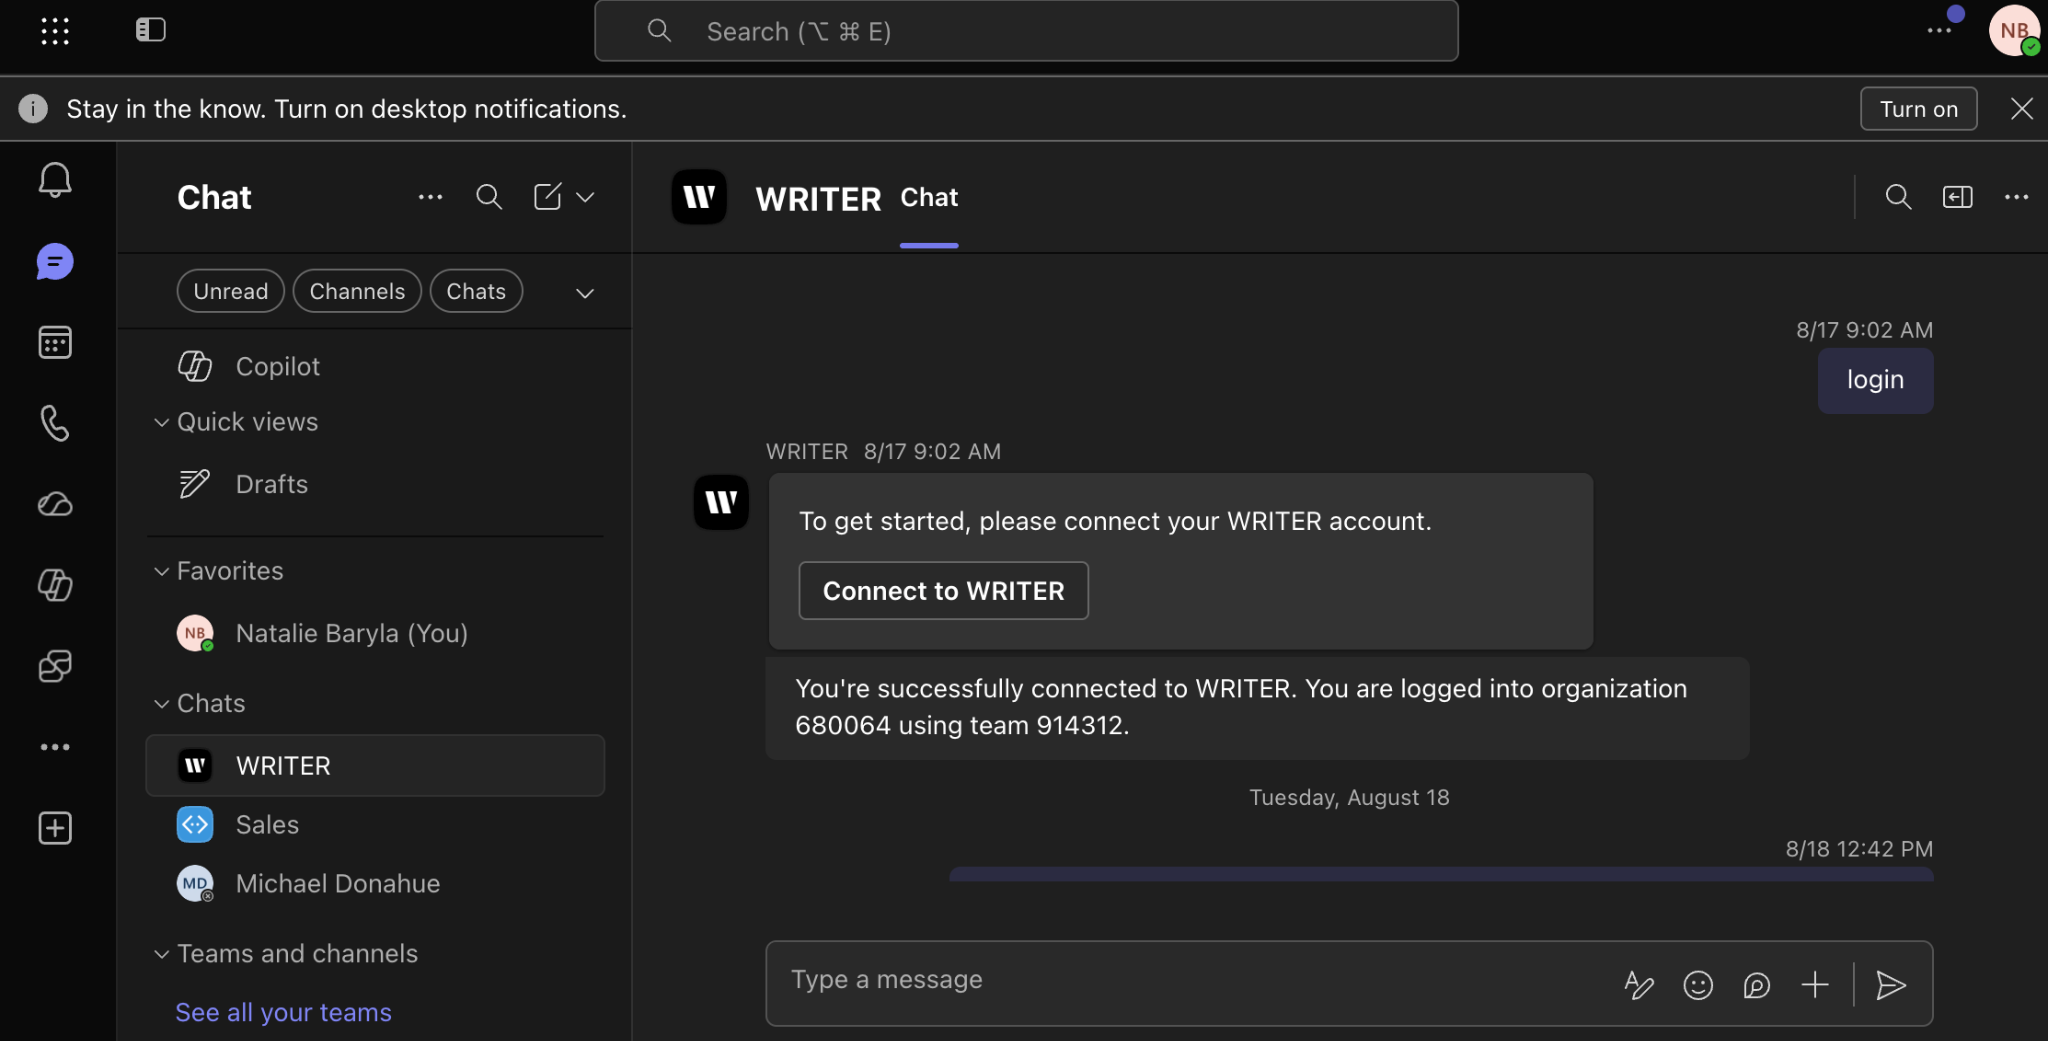The image size is (2048, 1041).
Task: Open new chat options dropdown
Action: [586, 197]
